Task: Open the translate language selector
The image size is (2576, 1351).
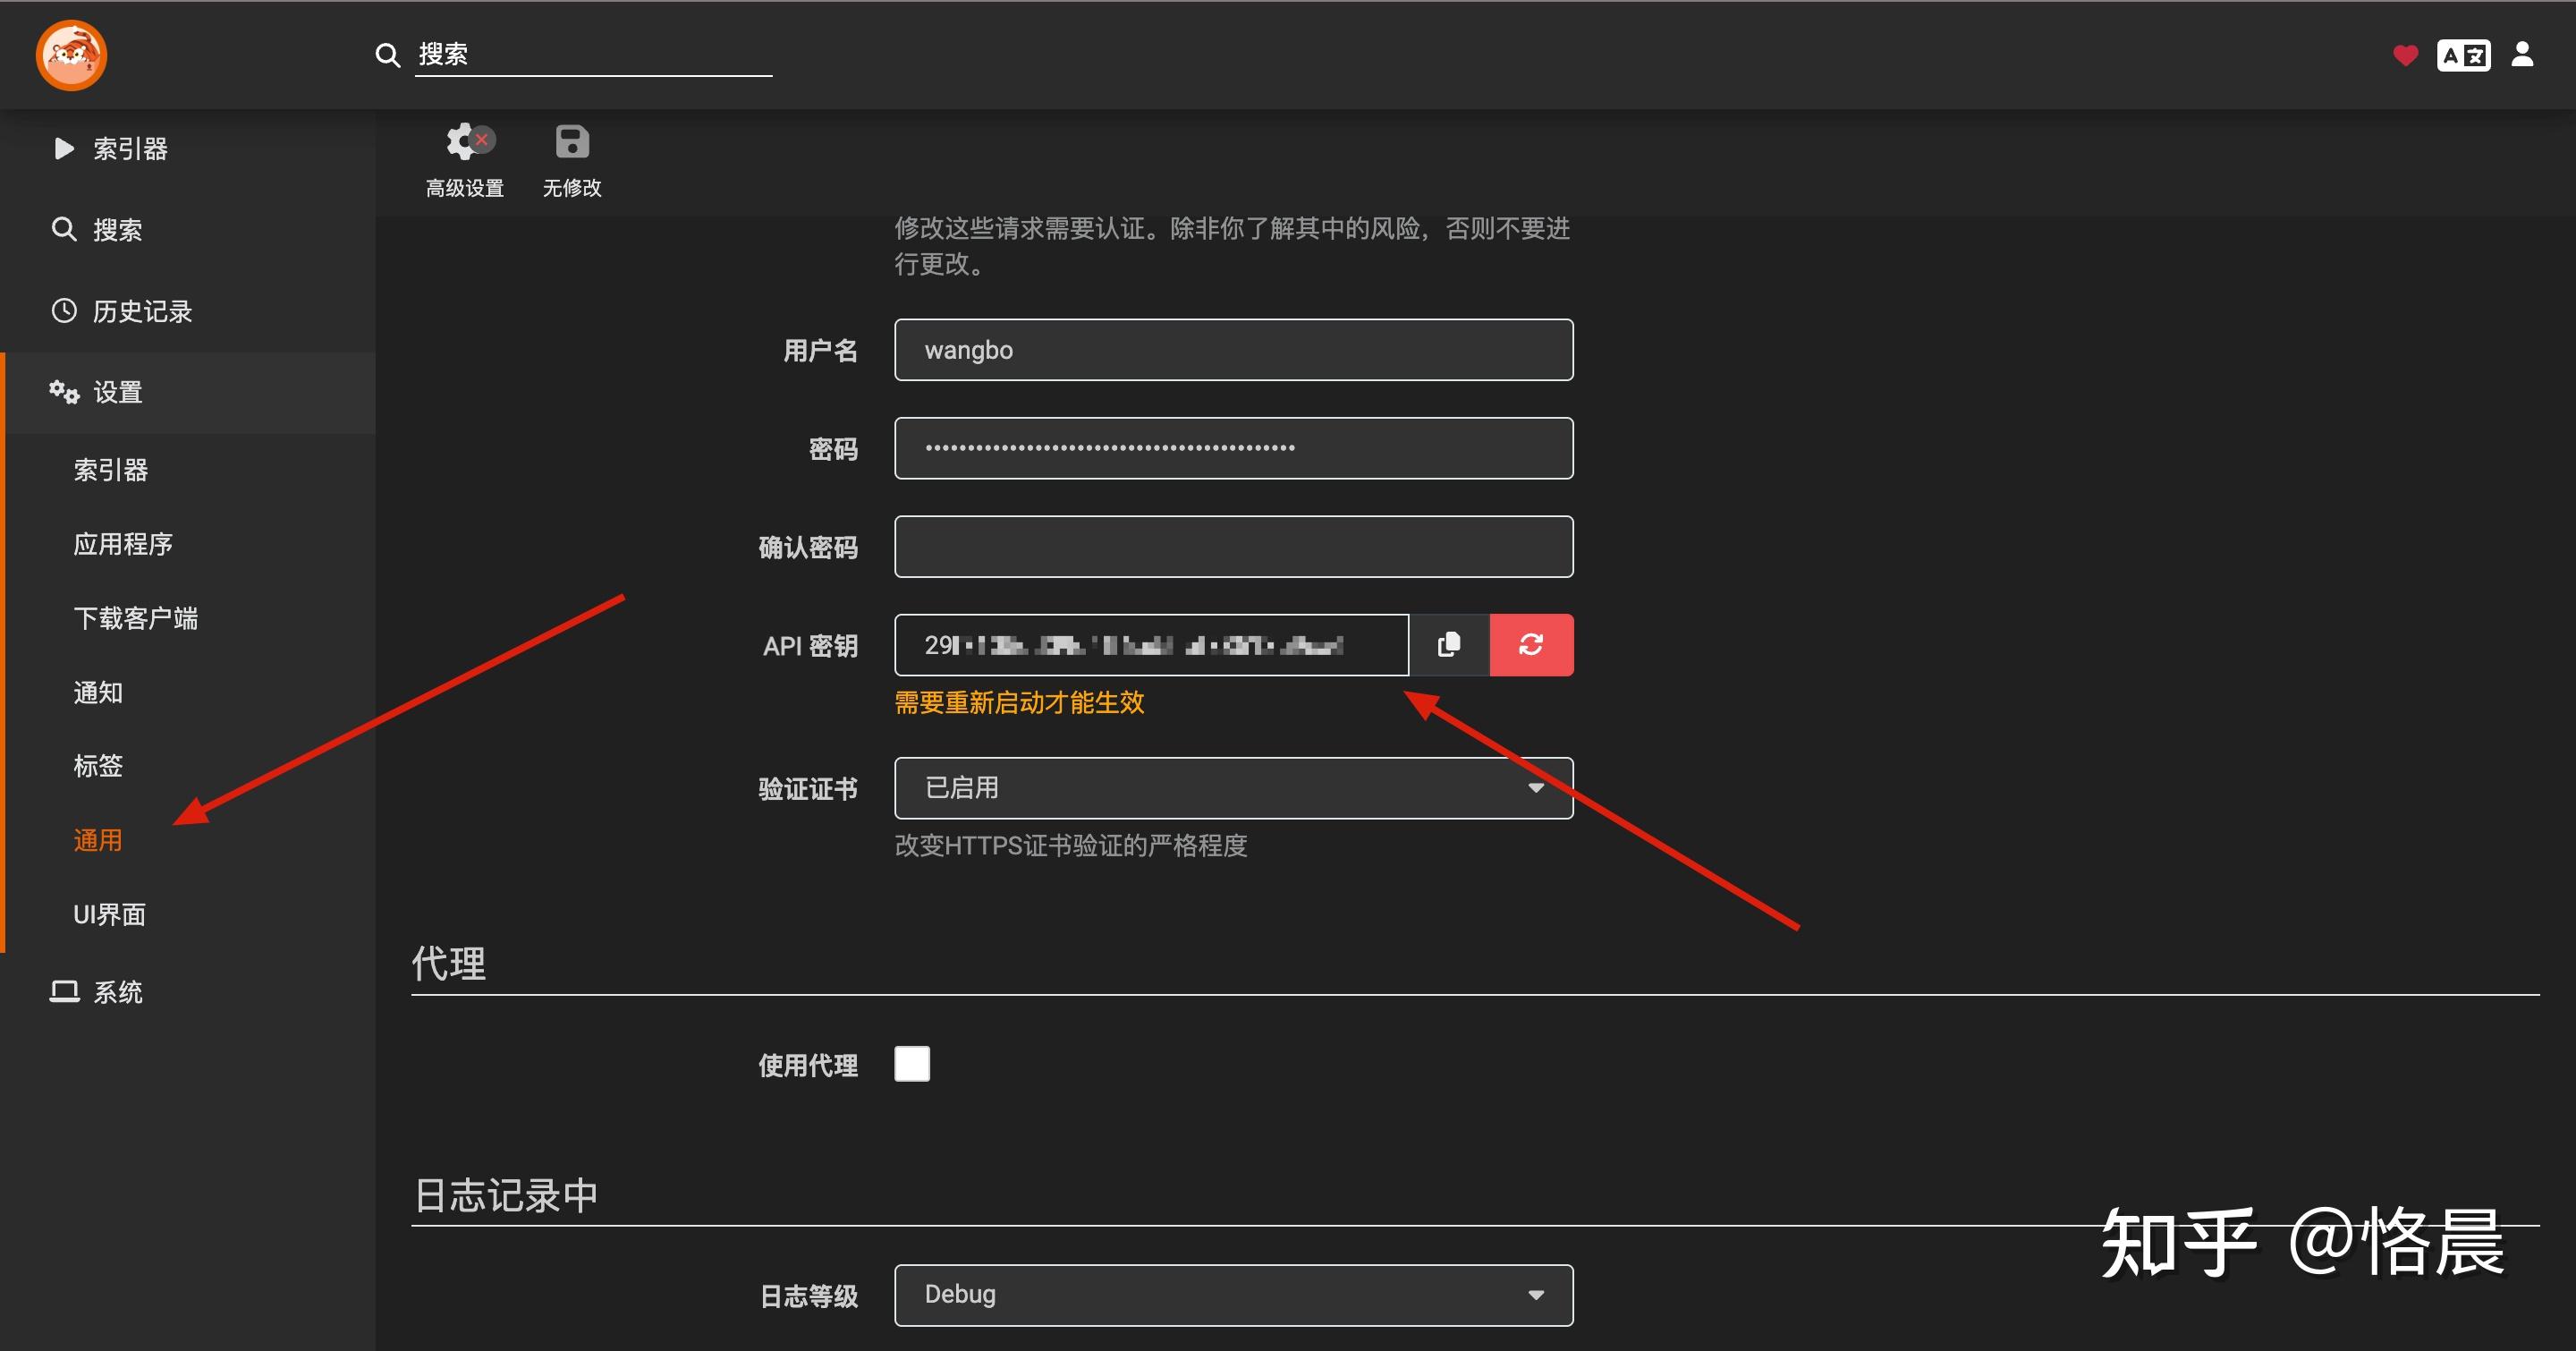Action: pyautogui.click(x=2463, y=55)
